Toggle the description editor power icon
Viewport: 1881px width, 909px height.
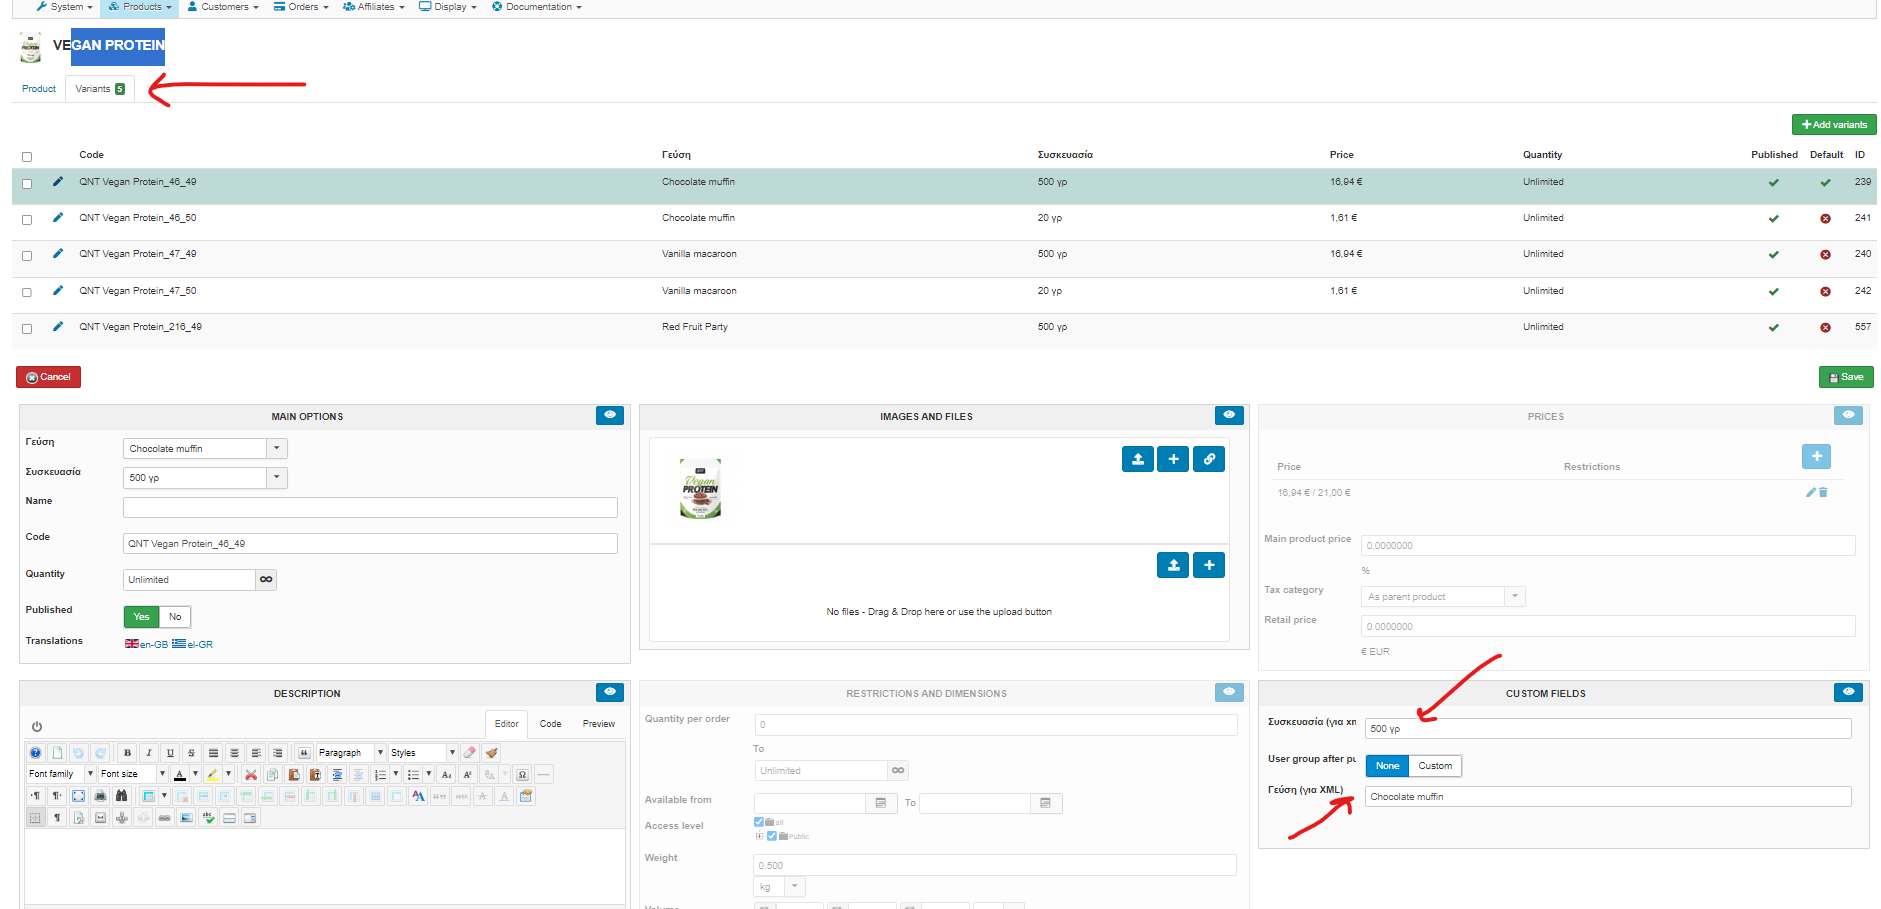[37, 727]
